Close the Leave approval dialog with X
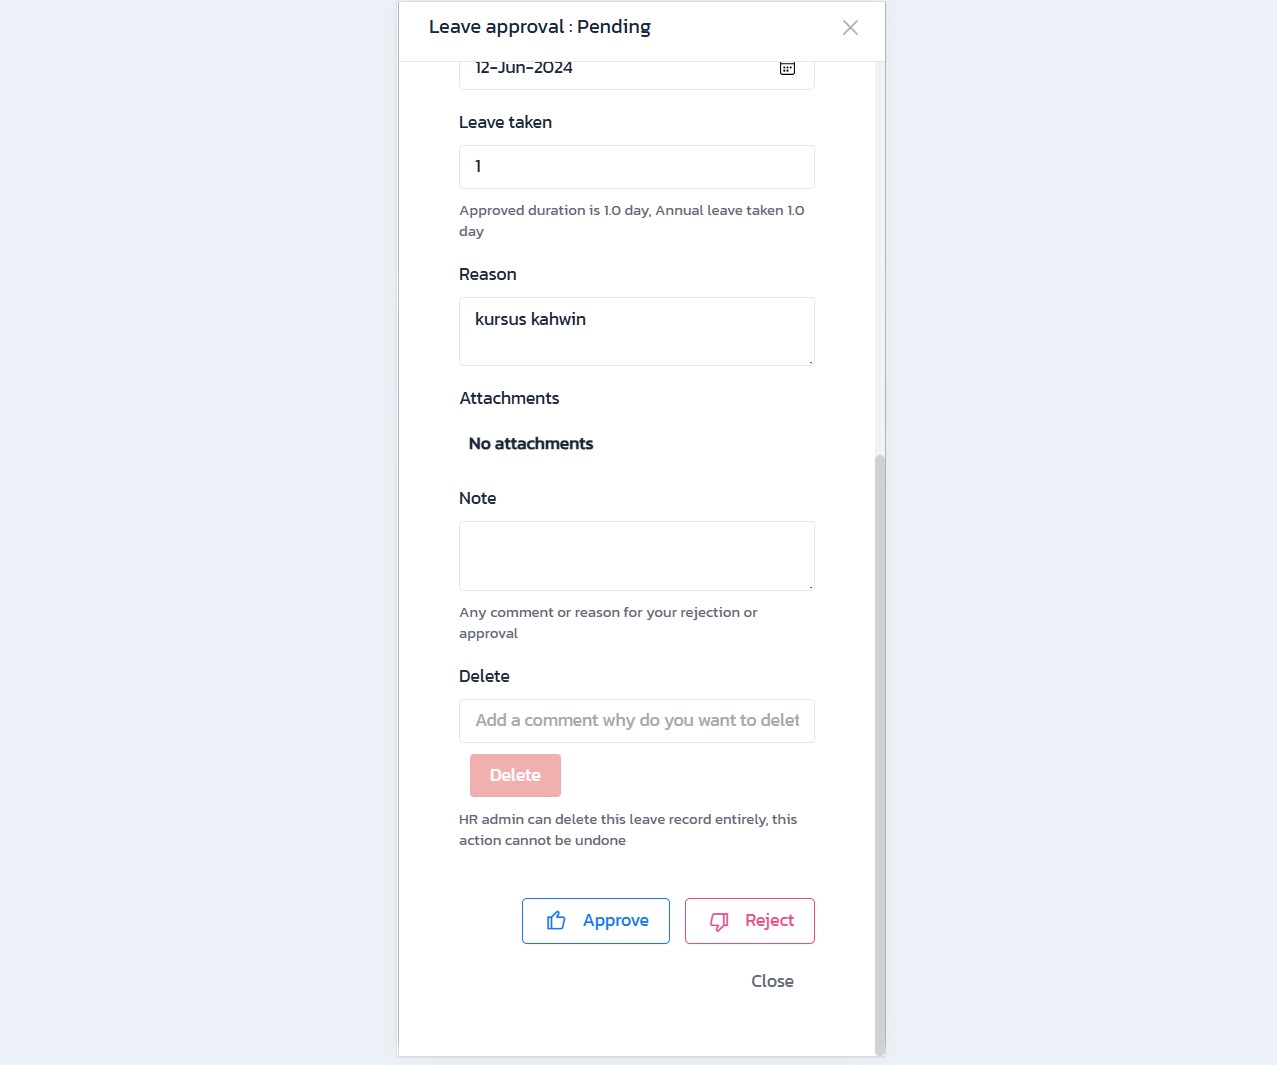Viewport: 1277px width, 1065px height. tap(850, 28)
